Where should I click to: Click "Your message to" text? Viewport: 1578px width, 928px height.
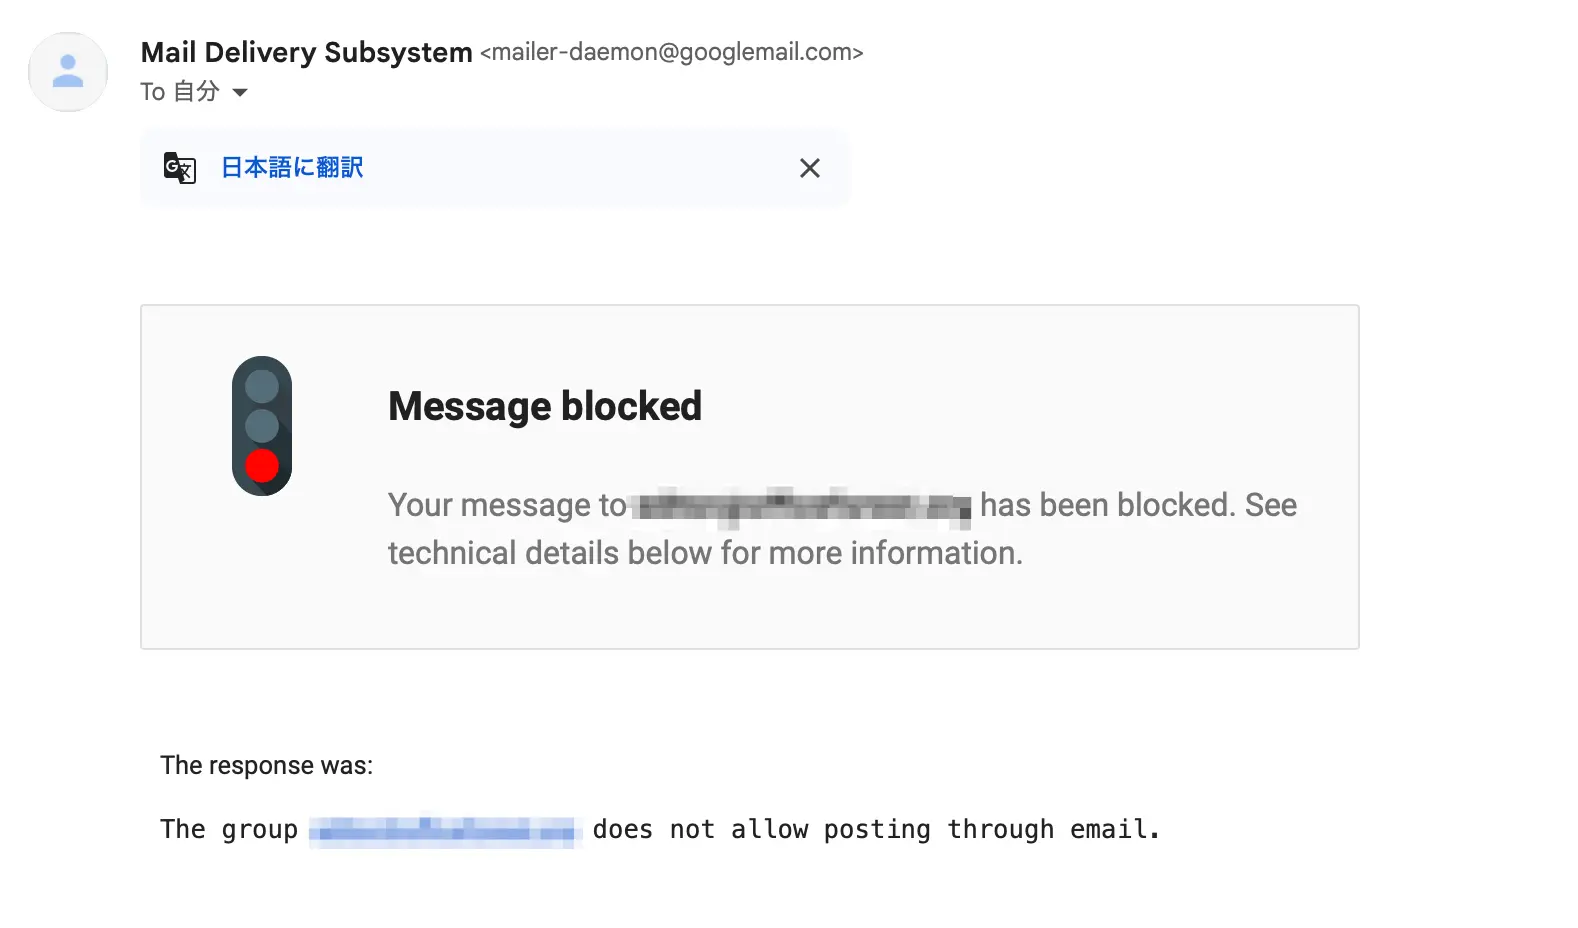pyautogui.click(x=506, y=505)
